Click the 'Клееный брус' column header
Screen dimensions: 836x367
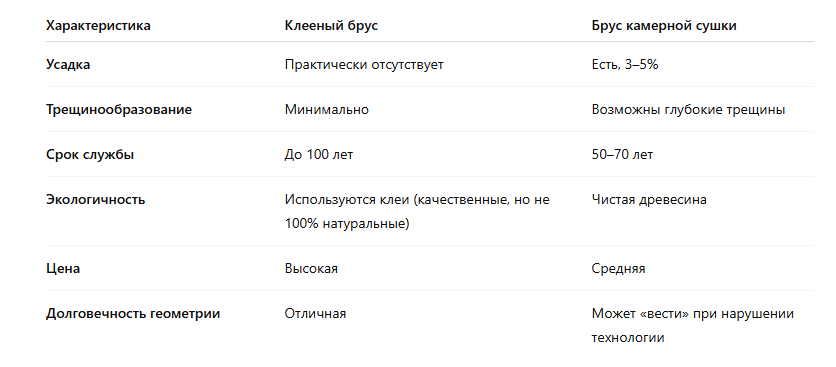[331, 26]
